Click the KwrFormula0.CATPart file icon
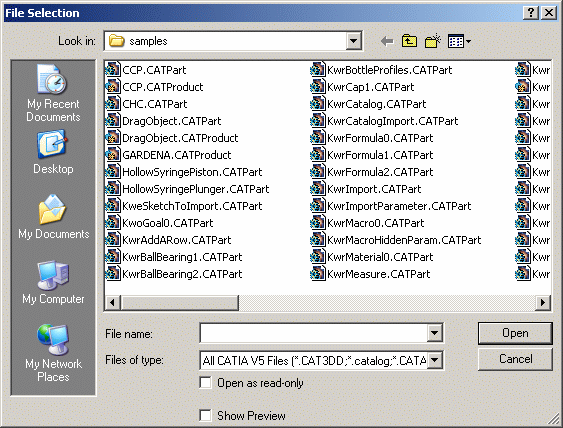563x428 pixels. [x=318, y=138]
